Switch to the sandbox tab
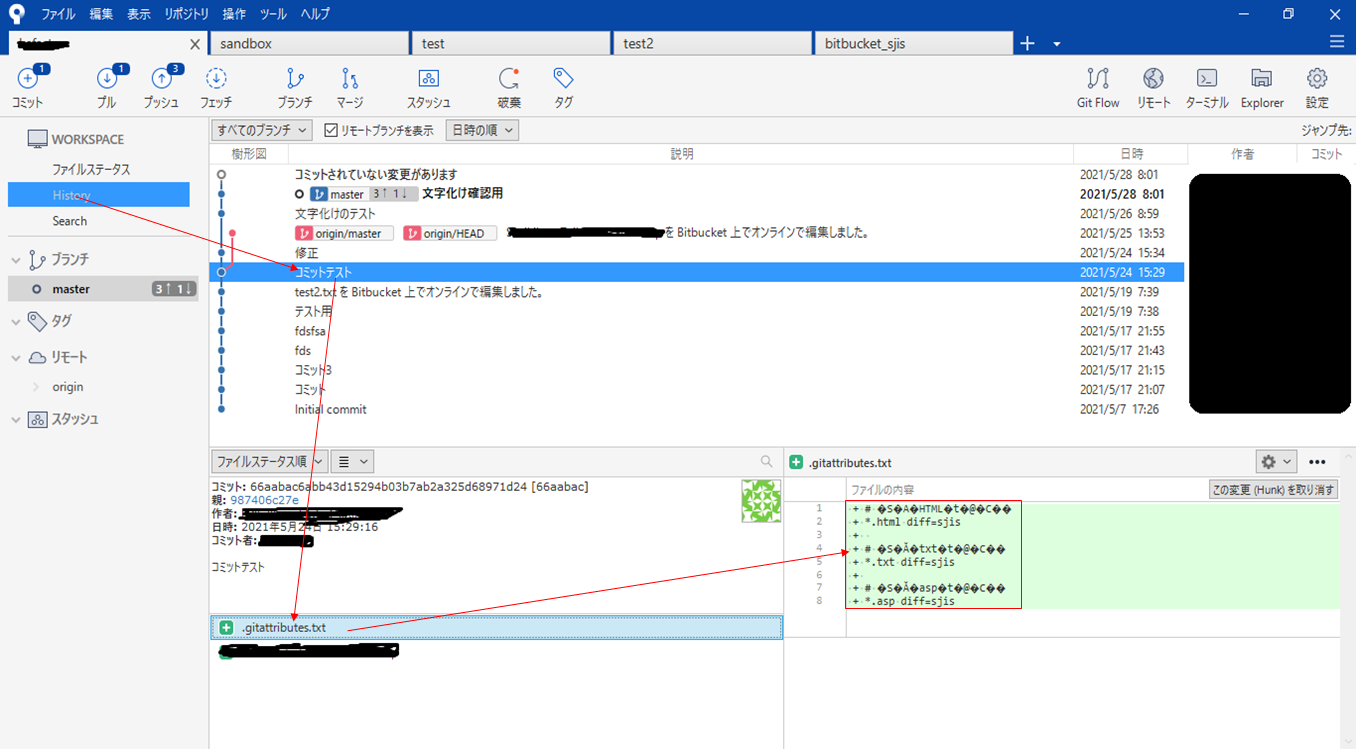The height and width of the screenshot is (749, 1356). 310,43
